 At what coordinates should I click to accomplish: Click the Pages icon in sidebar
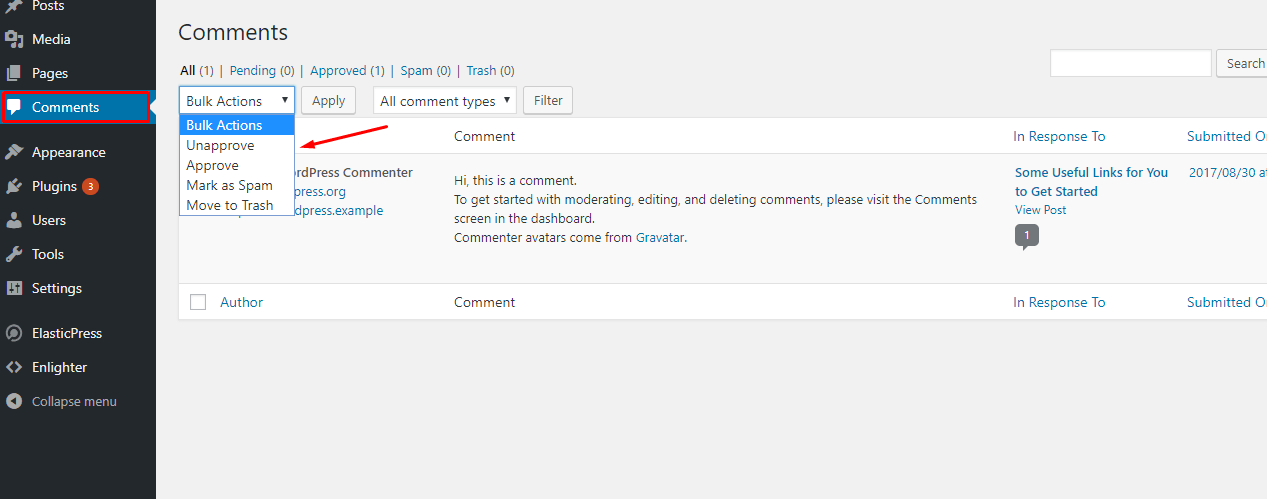(x=14, y=73)
